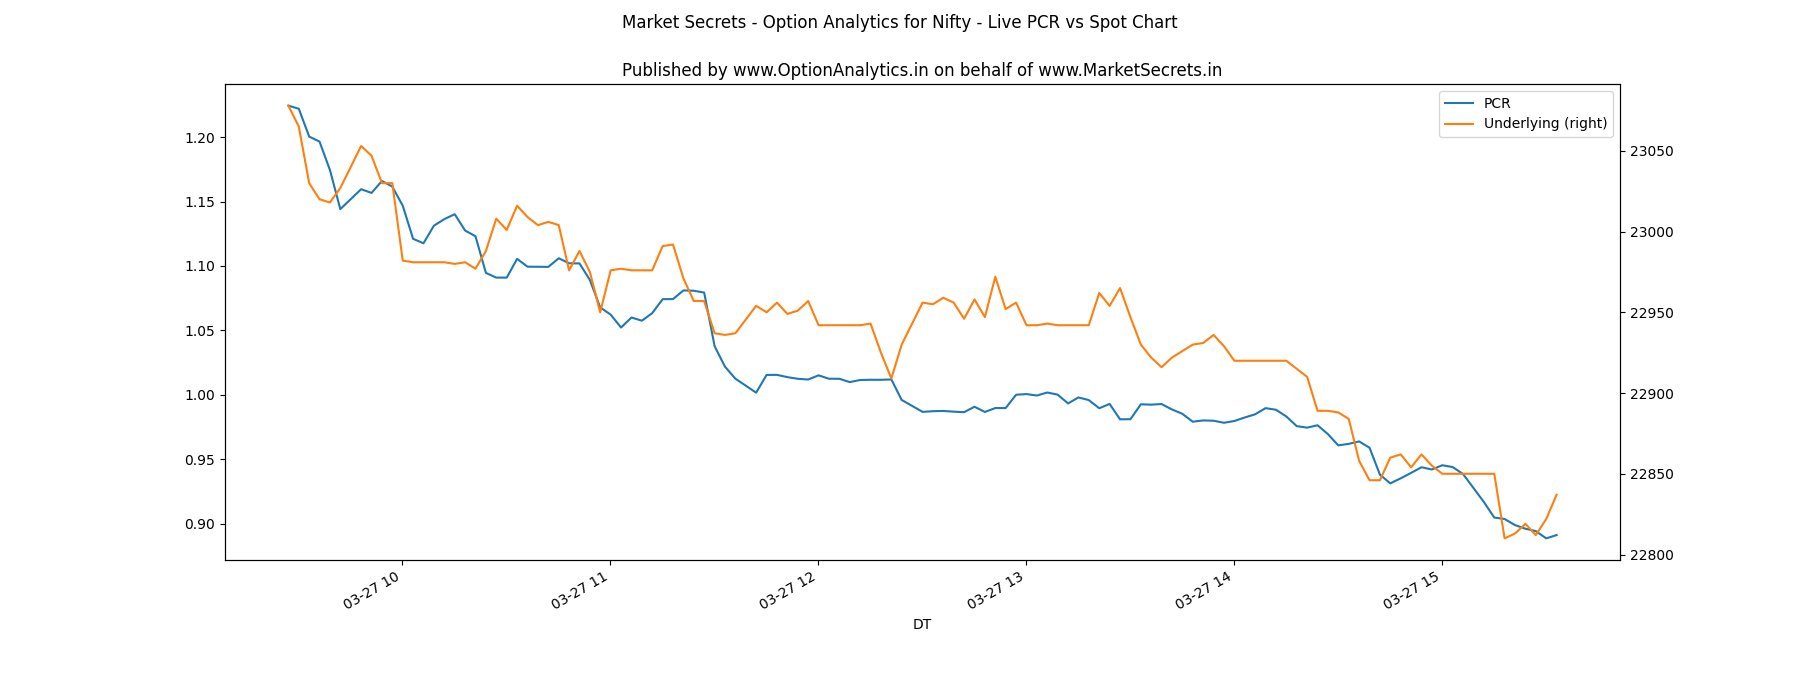Click the 03-27 10 time tick label
This screenshot has width=1800, height=700.
point(373,590)
